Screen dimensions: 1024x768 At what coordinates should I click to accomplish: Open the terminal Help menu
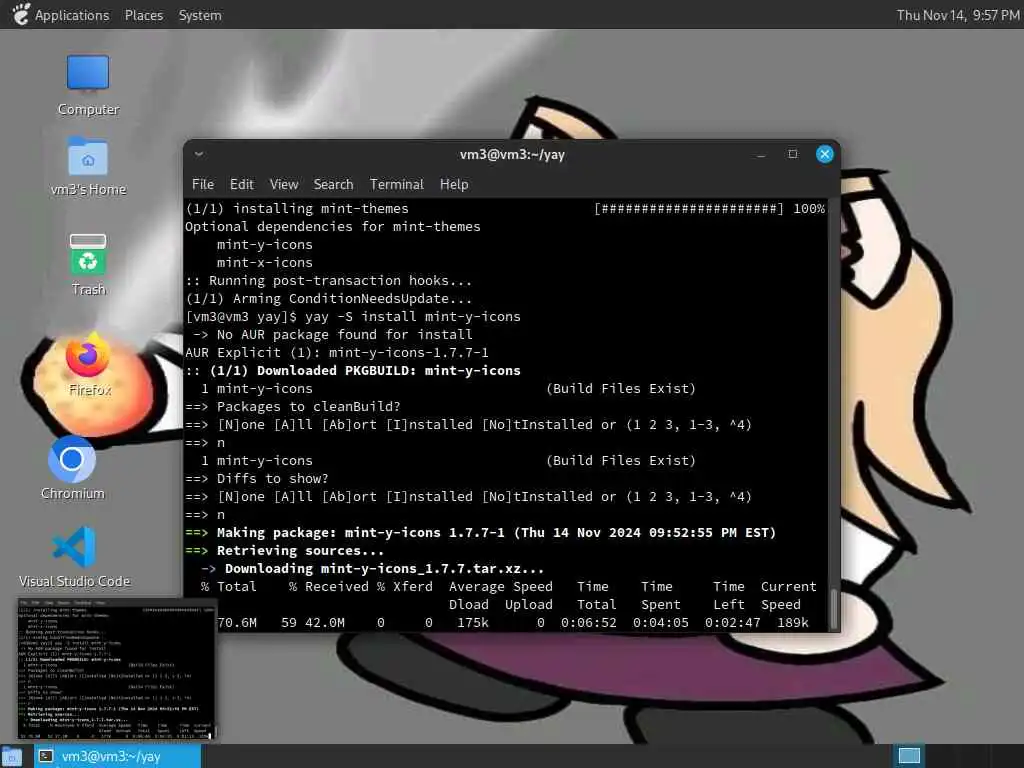click(454, 184)
